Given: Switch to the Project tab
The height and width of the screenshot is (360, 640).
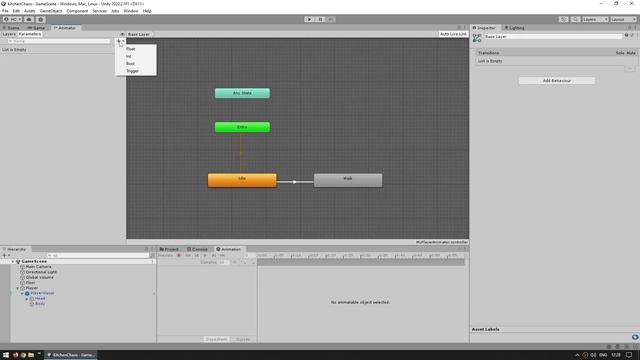Looking at the screenshot, I should (169, 249).
